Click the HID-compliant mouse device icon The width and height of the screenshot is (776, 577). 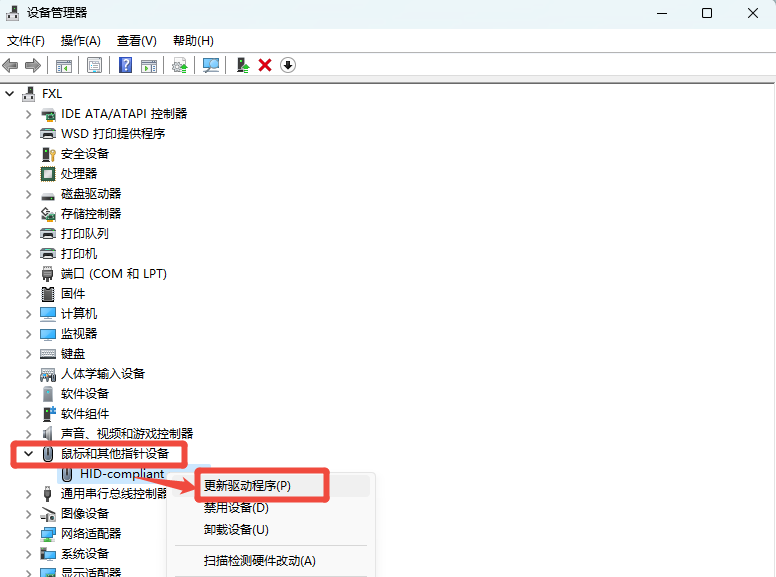(x=67, y=474)
